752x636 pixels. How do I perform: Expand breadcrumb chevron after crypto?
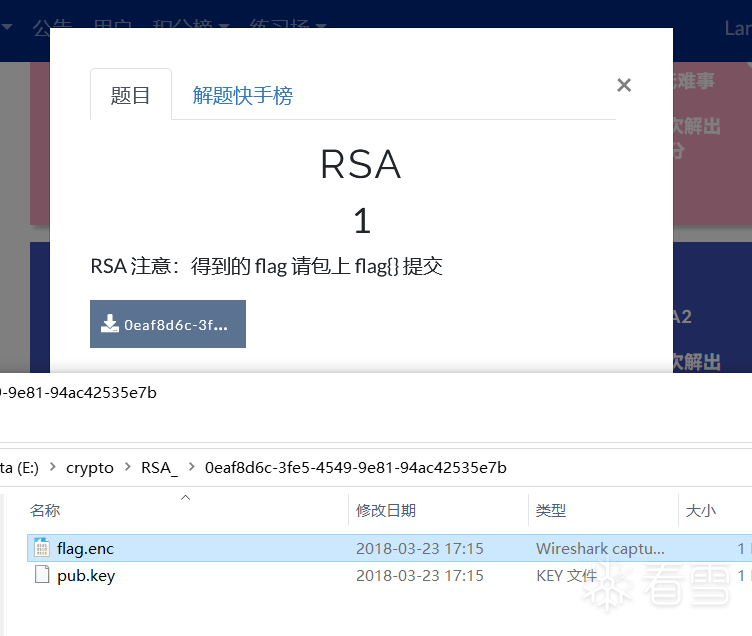point(128,467)
